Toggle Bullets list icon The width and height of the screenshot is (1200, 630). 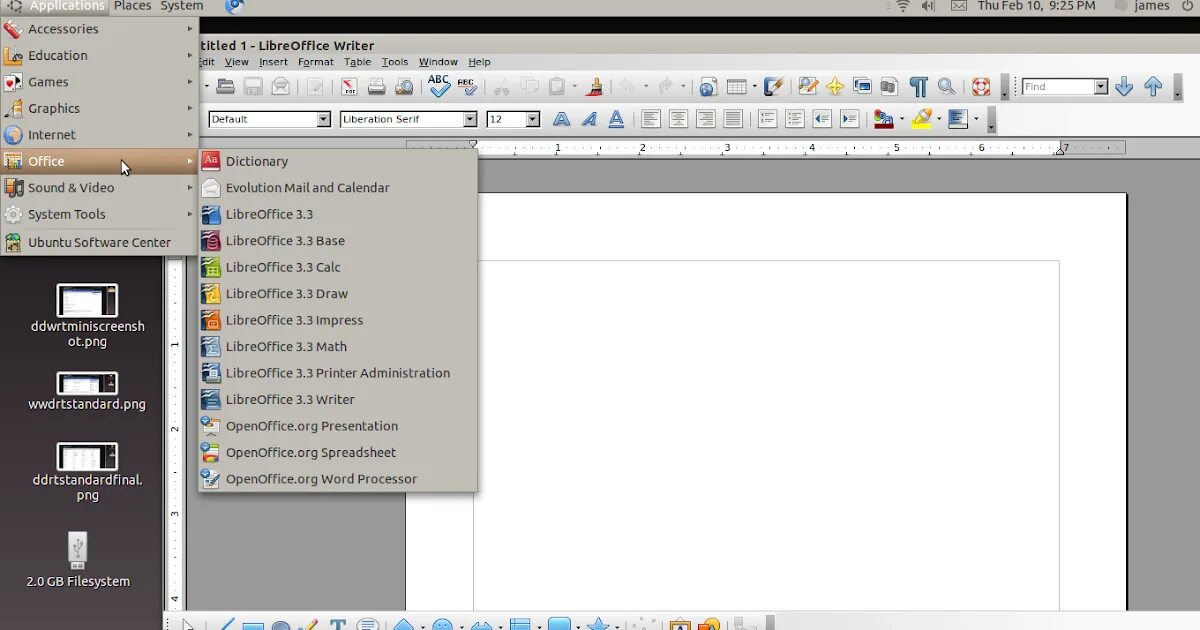(795, 119)
